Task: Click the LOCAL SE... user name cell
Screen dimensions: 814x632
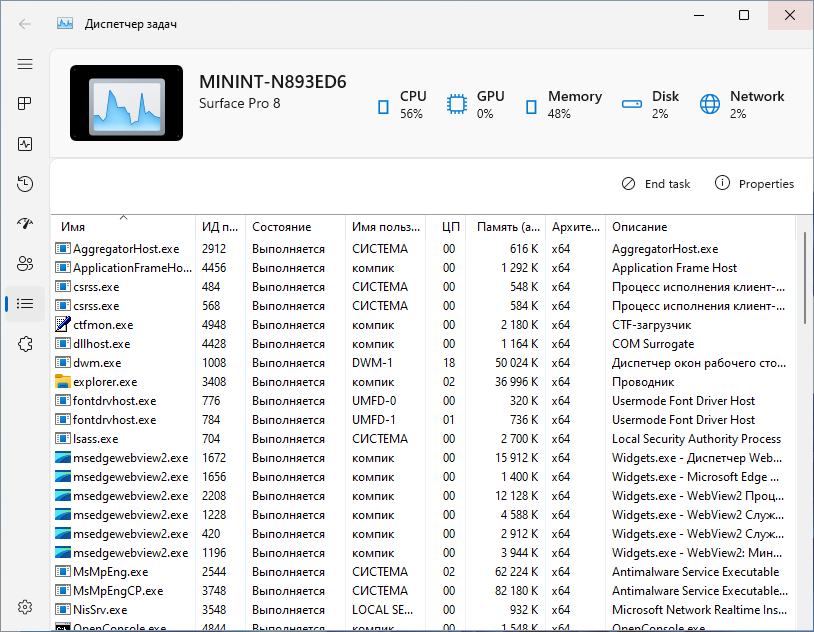Action: [383, 610]
